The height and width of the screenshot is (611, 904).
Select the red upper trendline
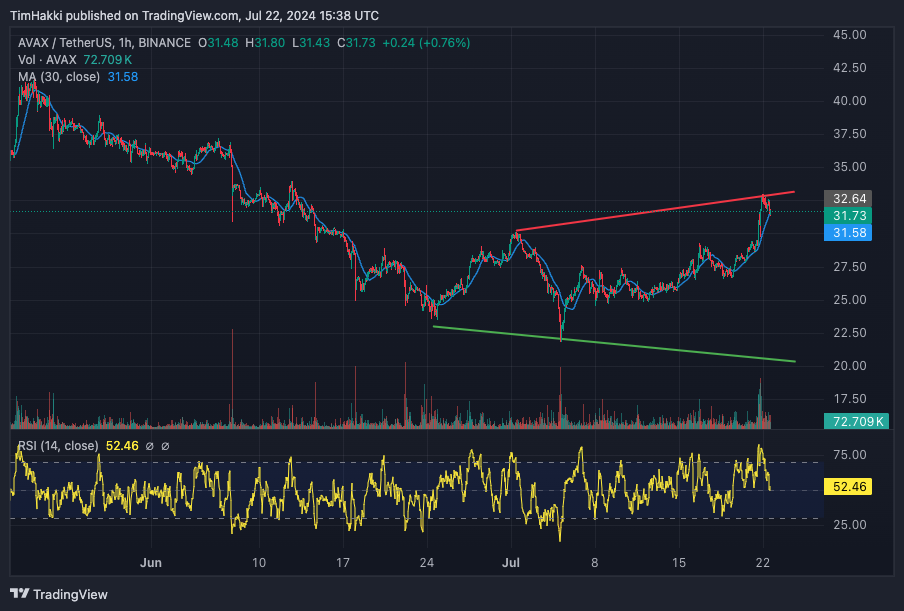coord(650,211)
